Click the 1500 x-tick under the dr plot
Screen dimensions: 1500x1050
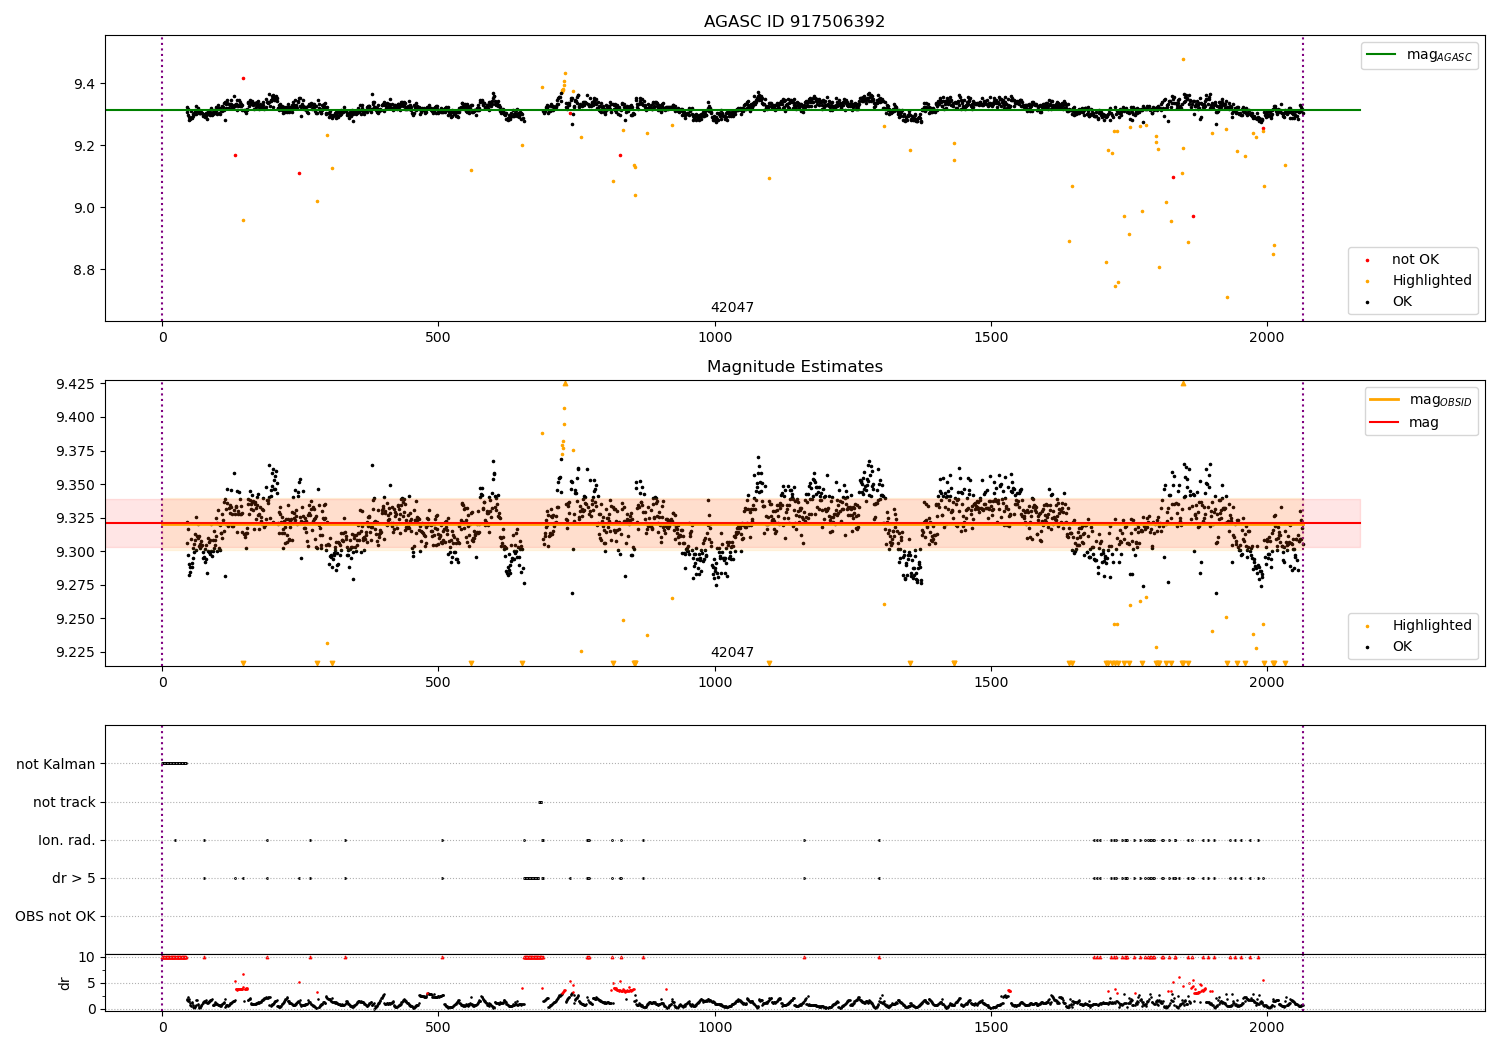tap(991, 1027)
